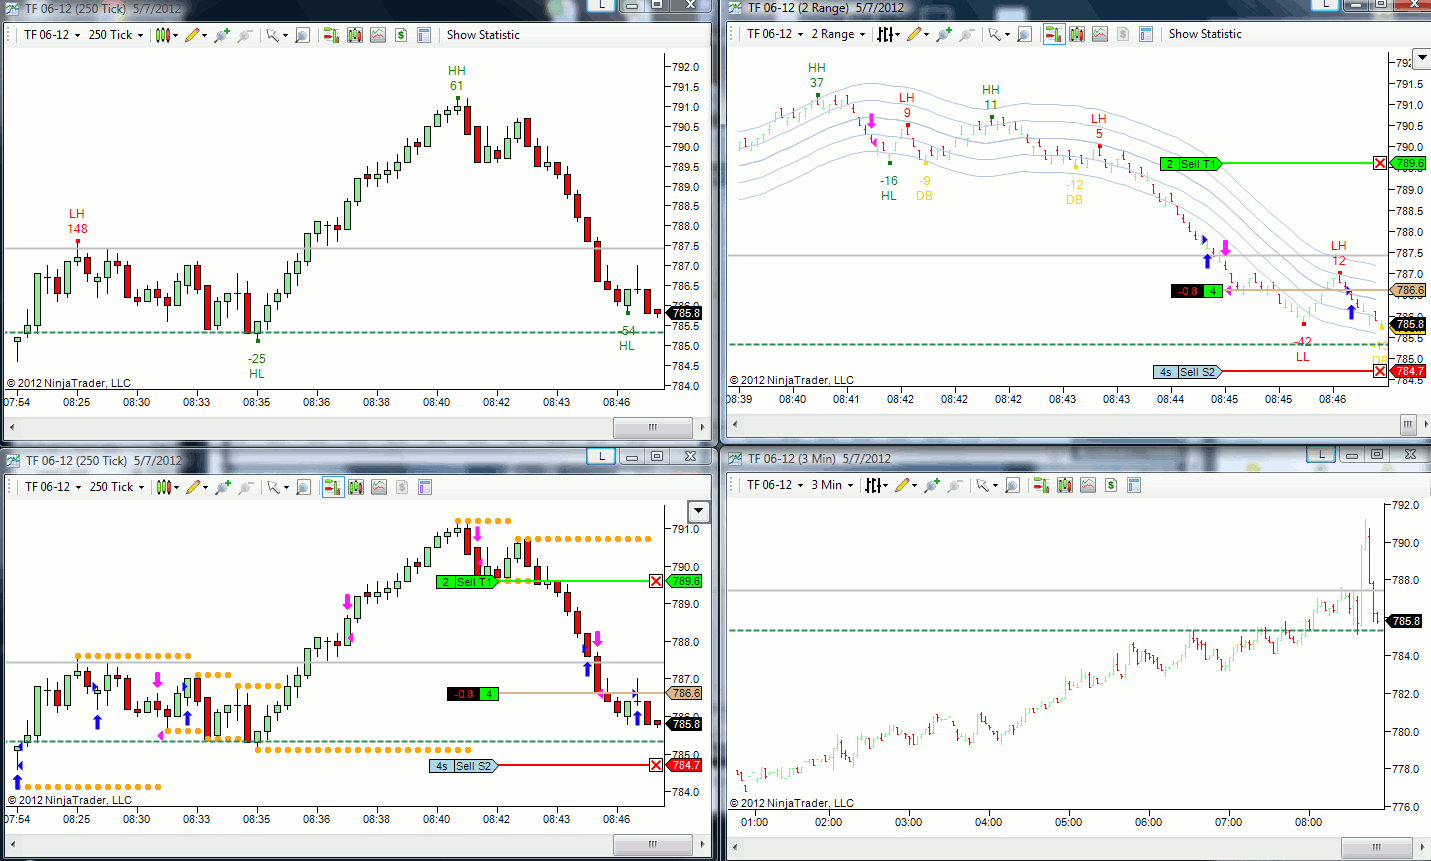Toggle Chart Trader in 3 Min window
This screenshot has width=1431, height=861.
tap(1041, 485)
